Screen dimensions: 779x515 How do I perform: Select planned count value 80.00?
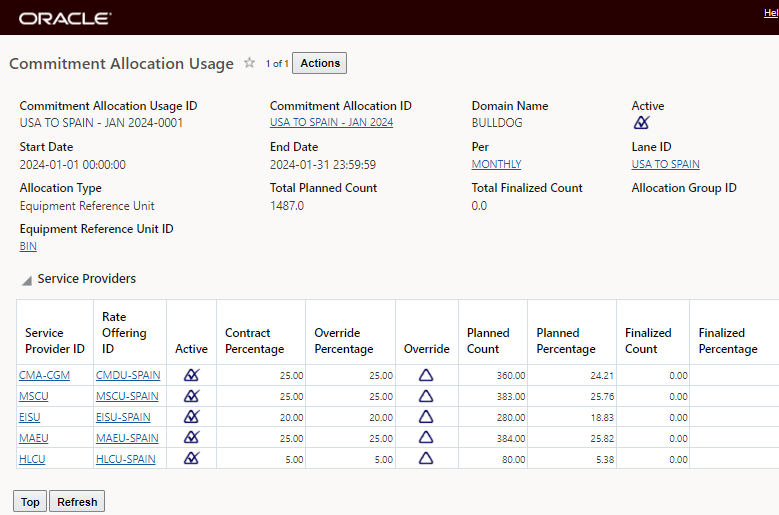click(513, 459)
